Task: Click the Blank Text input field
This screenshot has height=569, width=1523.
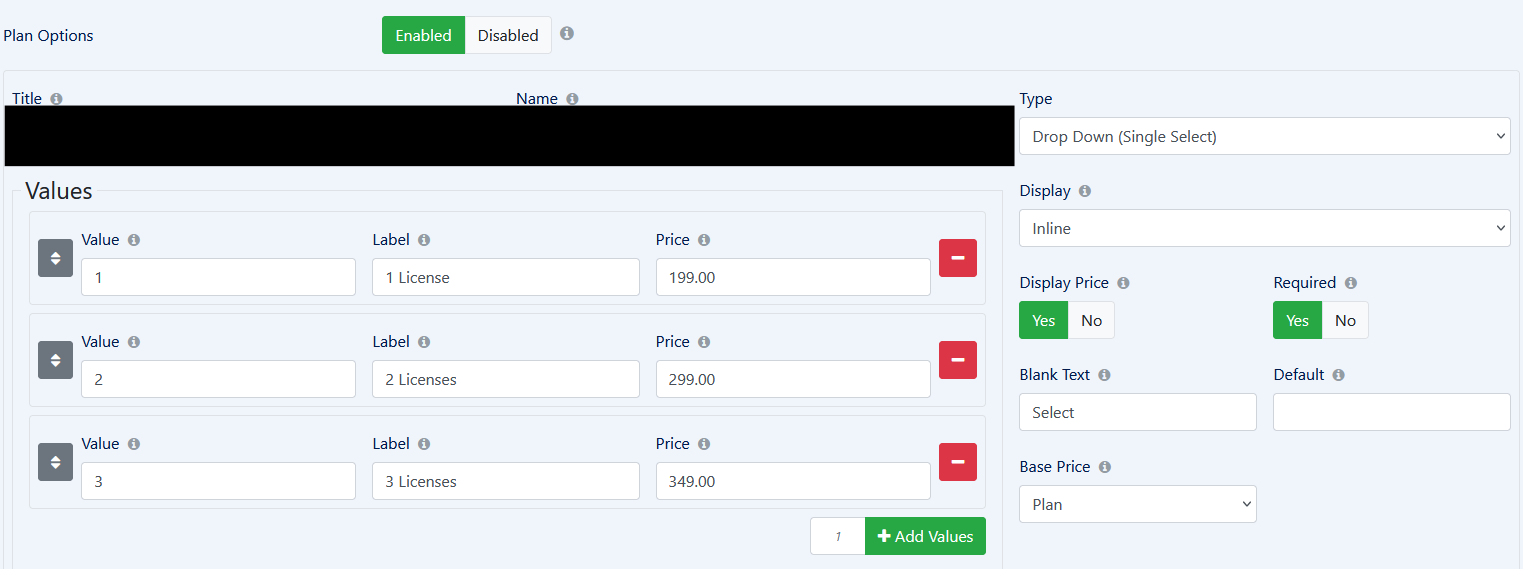Action: 1137,412
